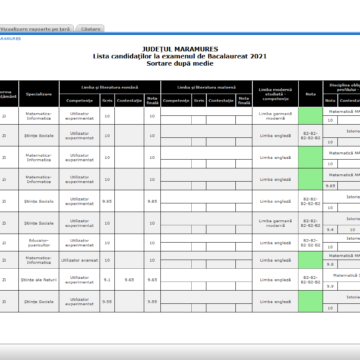The height and width of the screenshot is (360, 360).
Task: Click the Sortare după medie subtitle
Action: click(x=180, y=63)
